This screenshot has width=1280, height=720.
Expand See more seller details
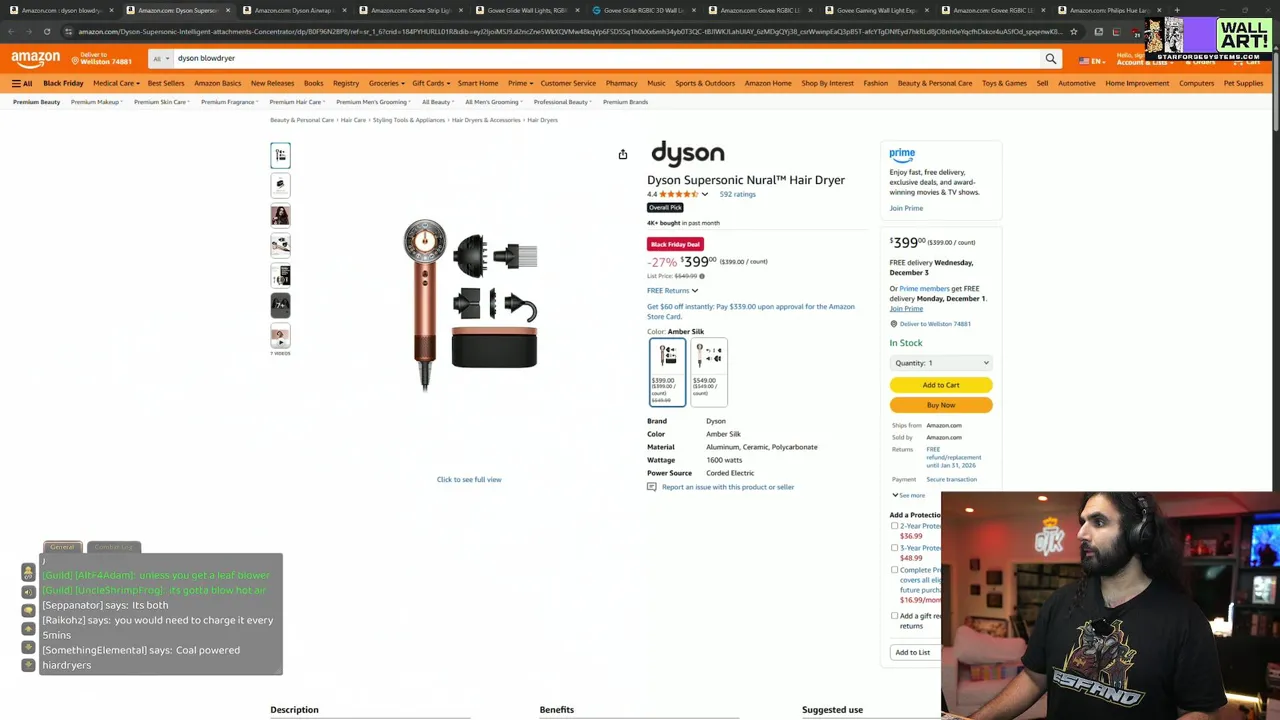tap(909, 495)
